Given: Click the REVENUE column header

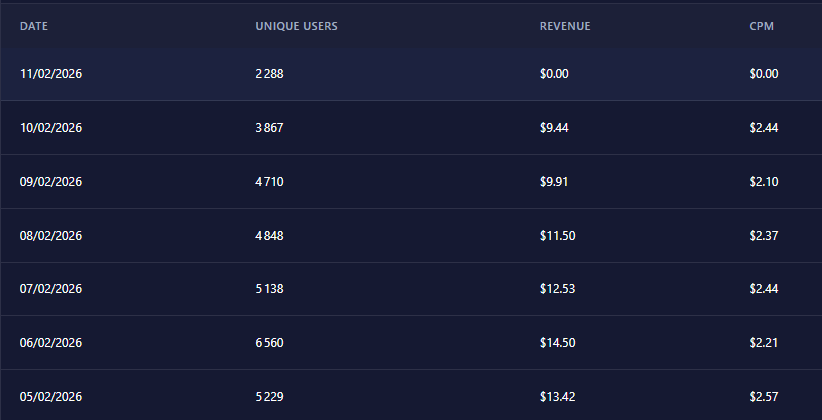Looking at the screenshot, I should 565,26.
